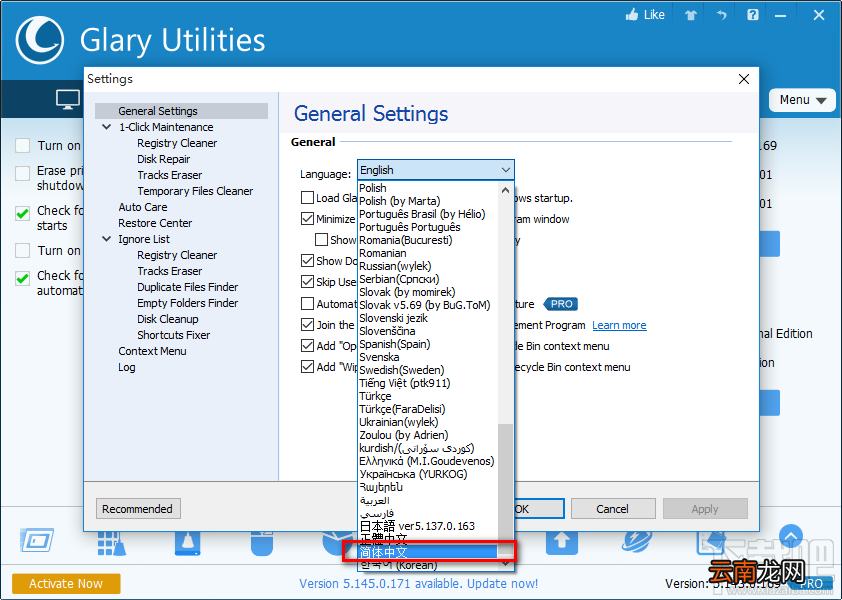Image resolution: width=842 pixels, height=600 pixels.
Task: Choose Polish (by Marta) language
Action: [x=428, y=201]
